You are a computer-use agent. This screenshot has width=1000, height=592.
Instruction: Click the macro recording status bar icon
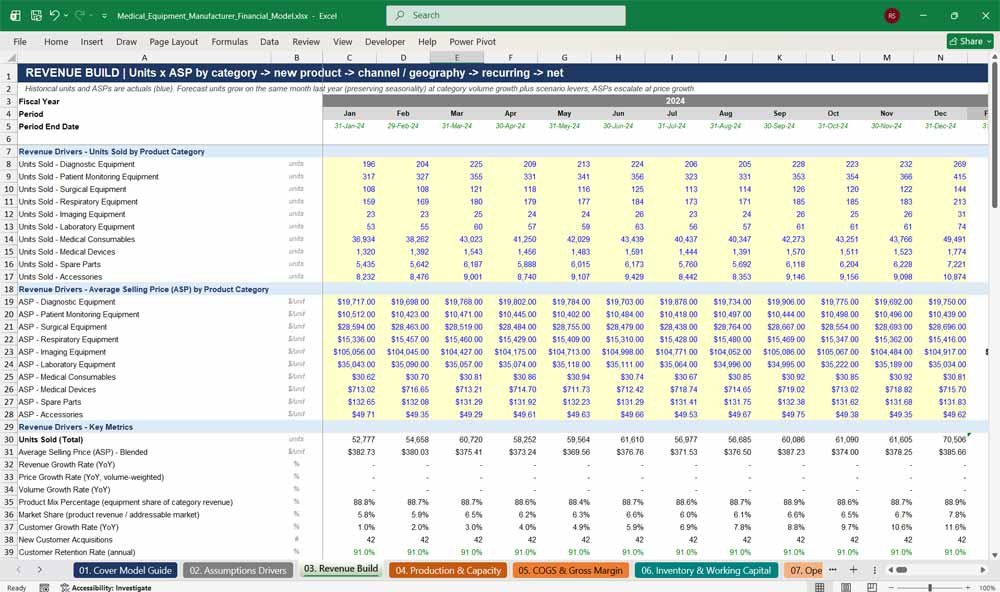(x=44, y=588)
